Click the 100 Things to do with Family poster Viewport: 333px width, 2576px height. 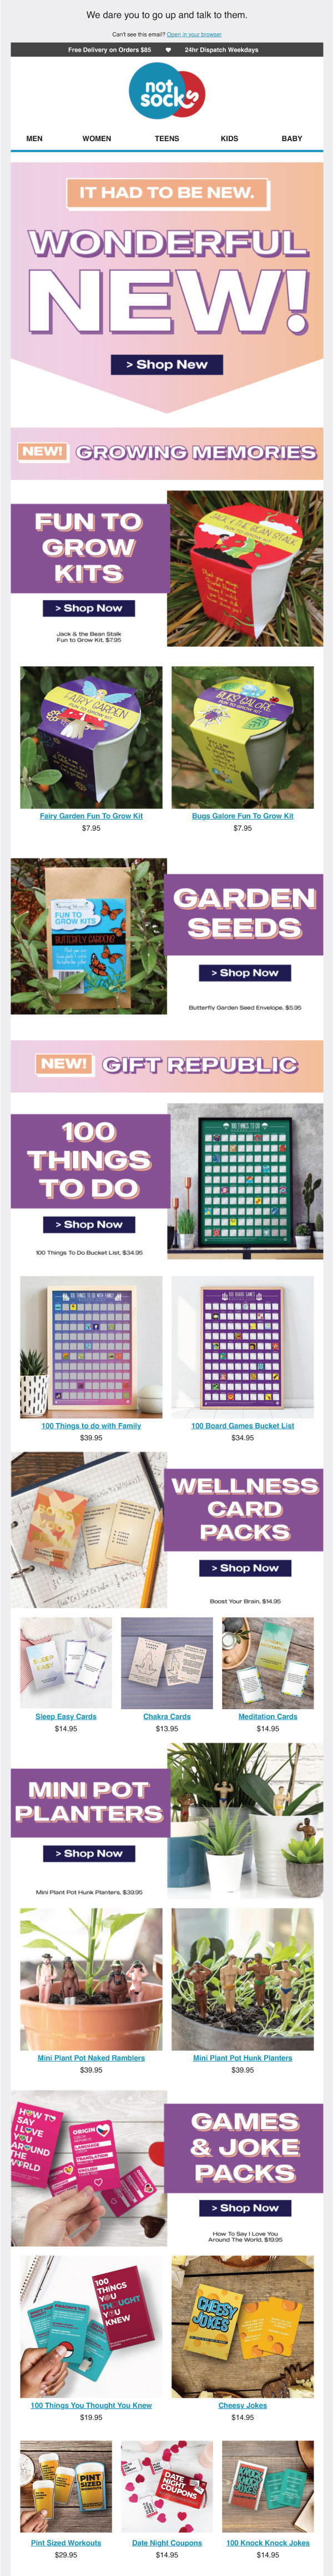(91, 1346)
